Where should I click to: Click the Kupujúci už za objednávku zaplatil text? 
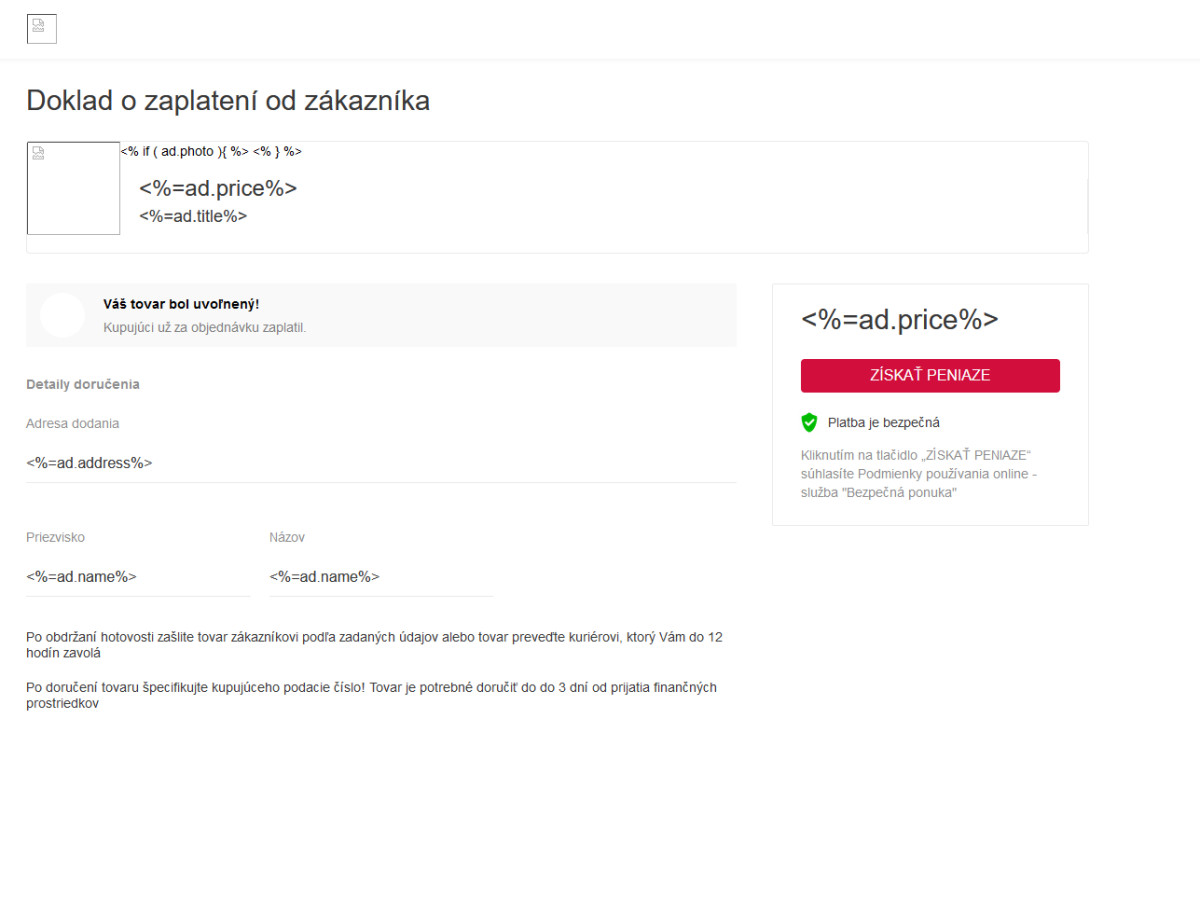[204, 327]
